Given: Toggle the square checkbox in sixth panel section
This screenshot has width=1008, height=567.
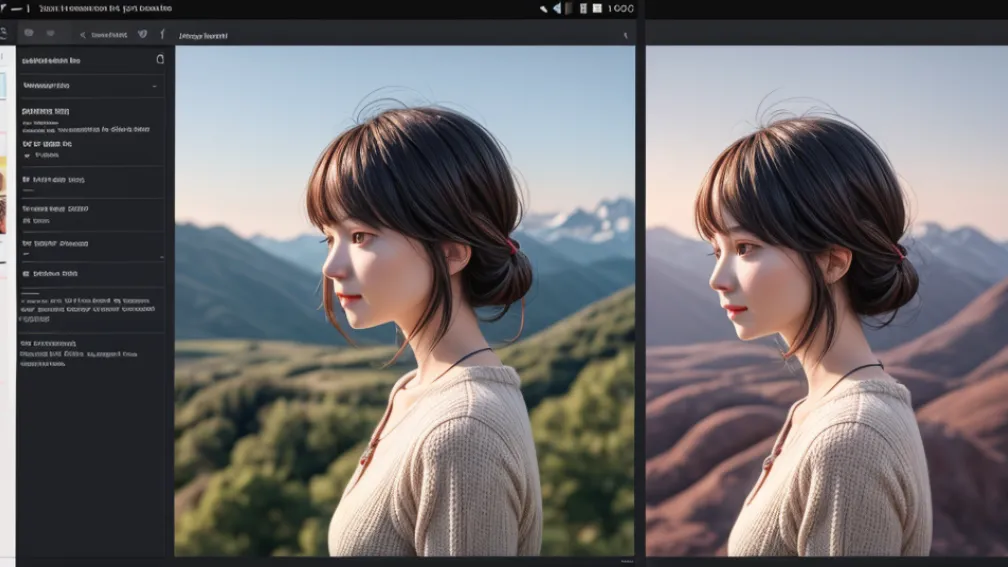Looking at the screenshot, I should pos(26,274).
